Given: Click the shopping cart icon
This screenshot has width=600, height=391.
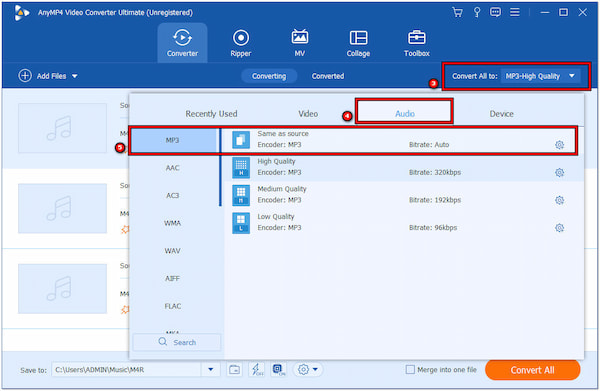Looking at the screenshot, I should (457, 12).
